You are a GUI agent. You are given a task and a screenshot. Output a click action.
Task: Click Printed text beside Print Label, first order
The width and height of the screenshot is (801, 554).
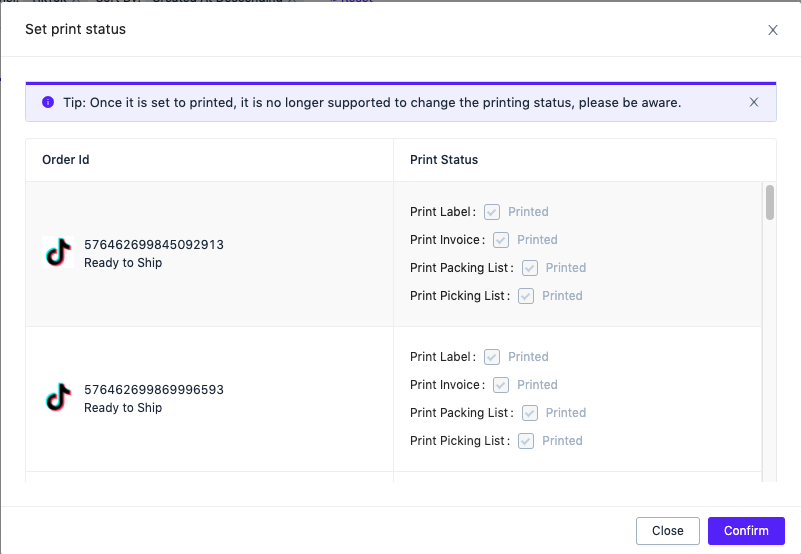point(528,212)
